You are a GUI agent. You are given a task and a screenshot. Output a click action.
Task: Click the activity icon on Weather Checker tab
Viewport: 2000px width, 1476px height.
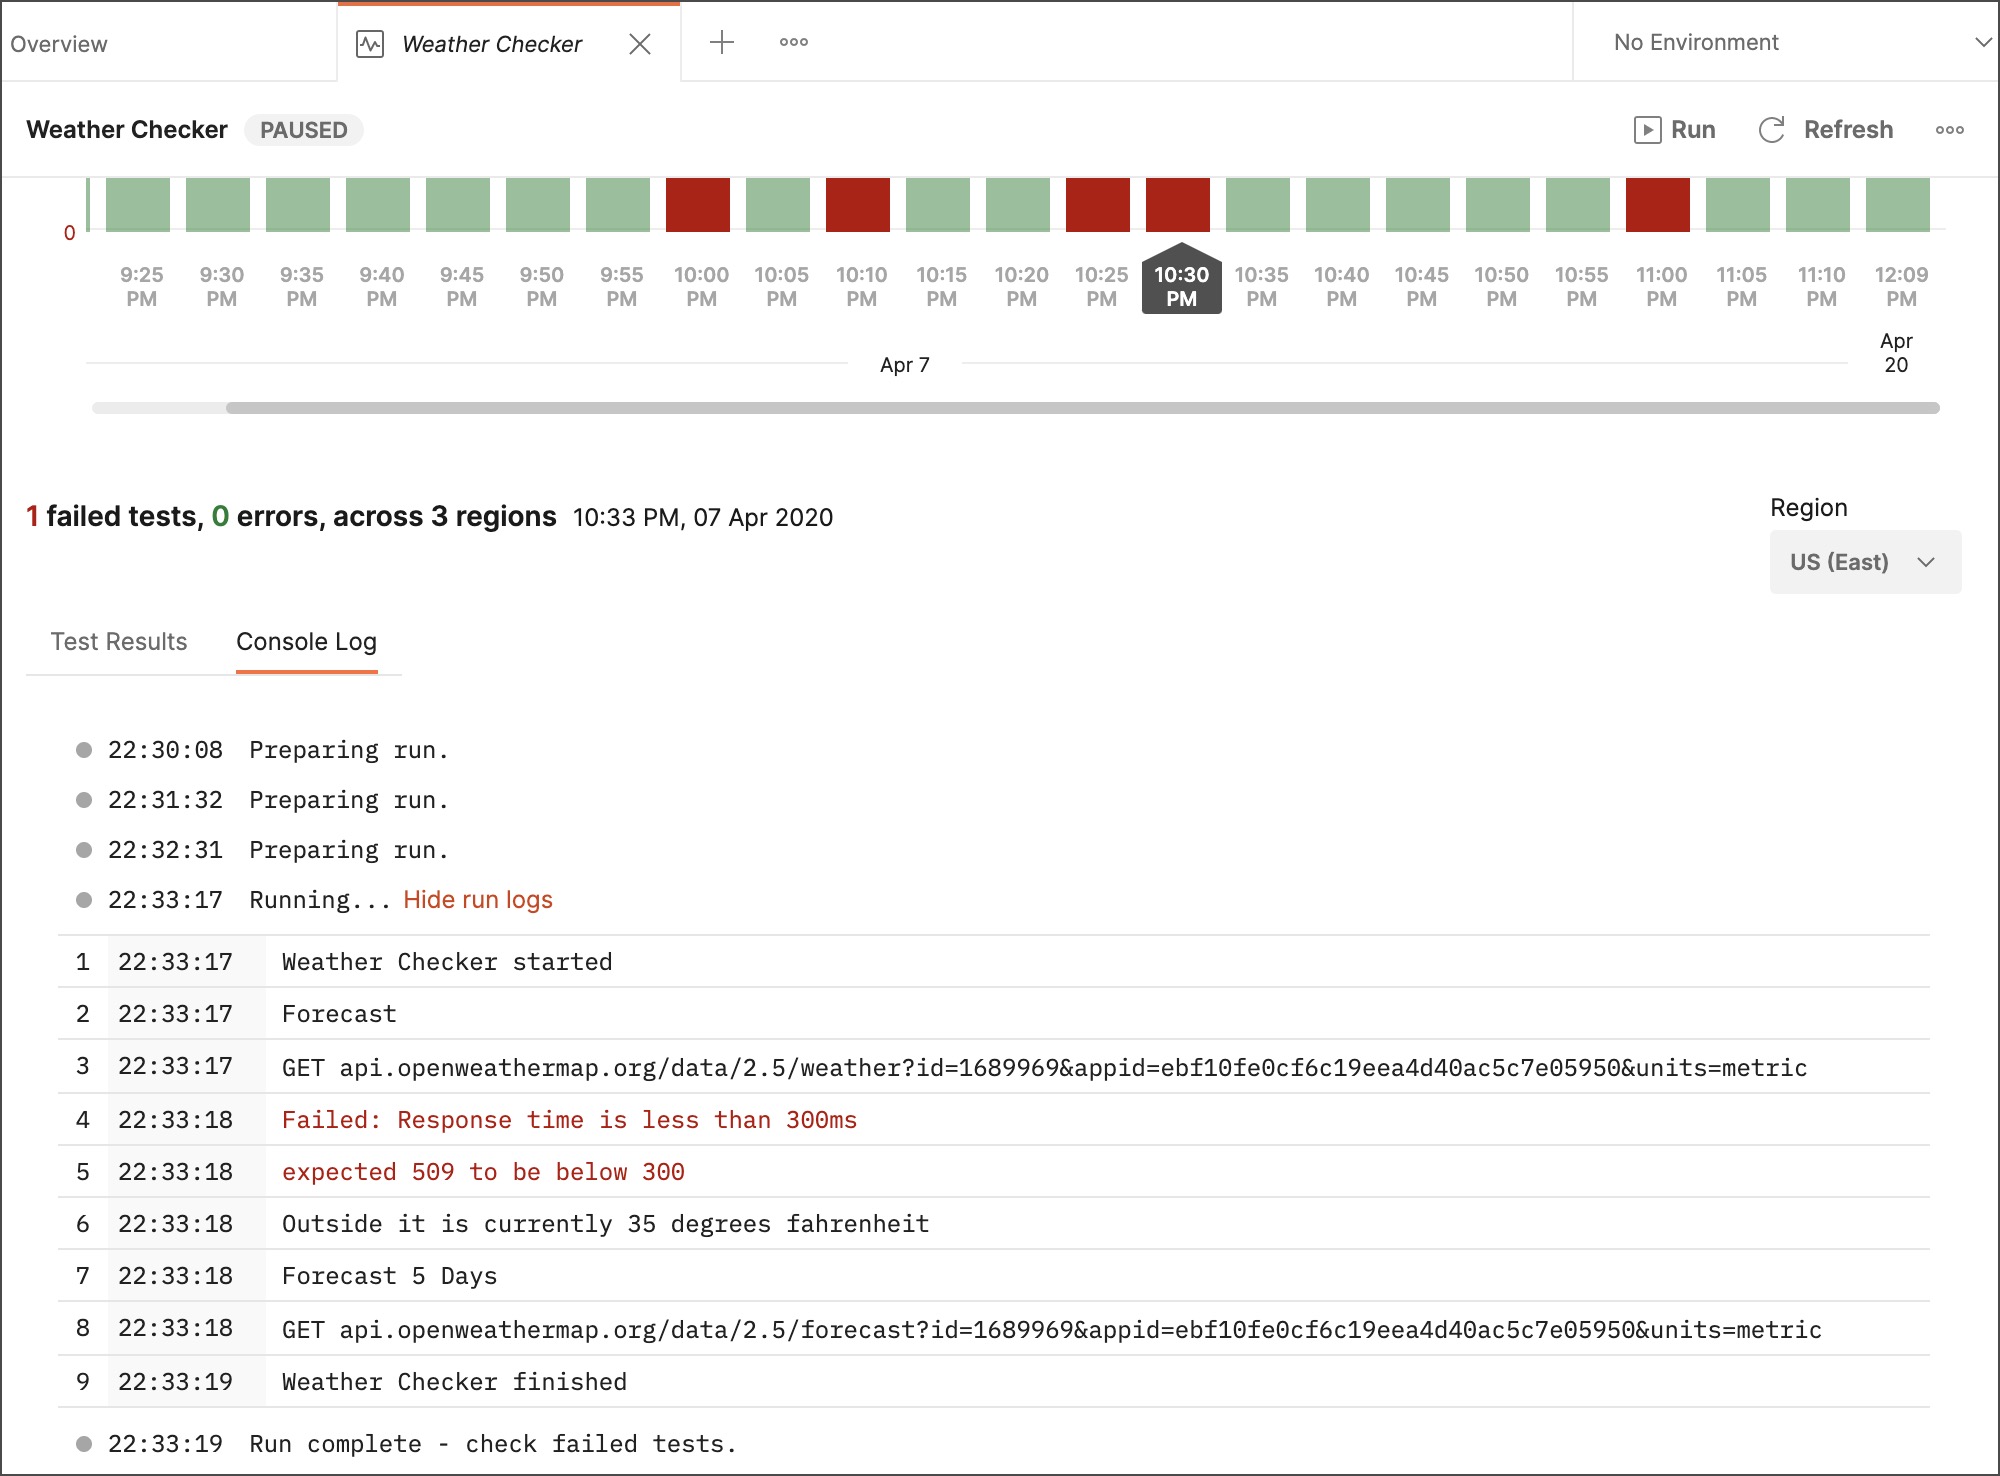coord(370,43)
